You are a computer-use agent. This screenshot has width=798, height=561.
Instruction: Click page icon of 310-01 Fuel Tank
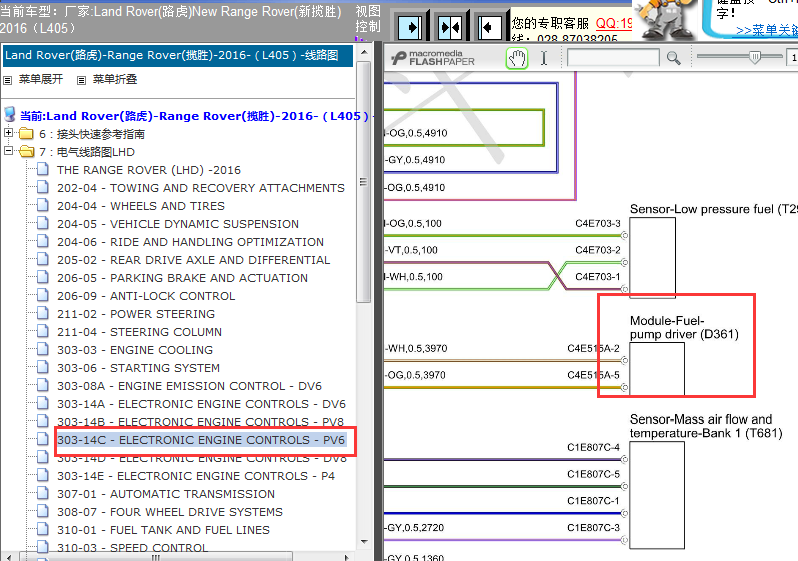[x=43, y=529]
